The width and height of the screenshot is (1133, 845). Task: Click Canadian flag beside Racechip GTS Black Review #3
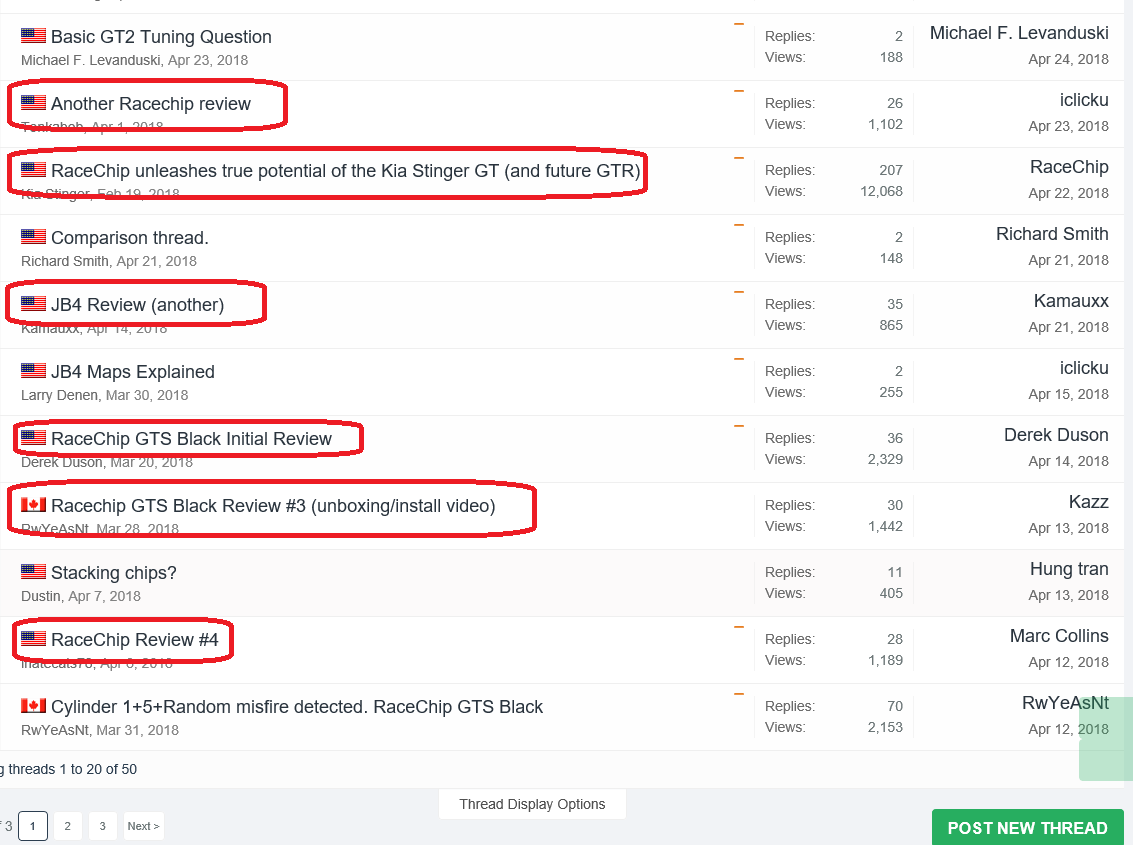pyautogui.click(x=33, y=505)
